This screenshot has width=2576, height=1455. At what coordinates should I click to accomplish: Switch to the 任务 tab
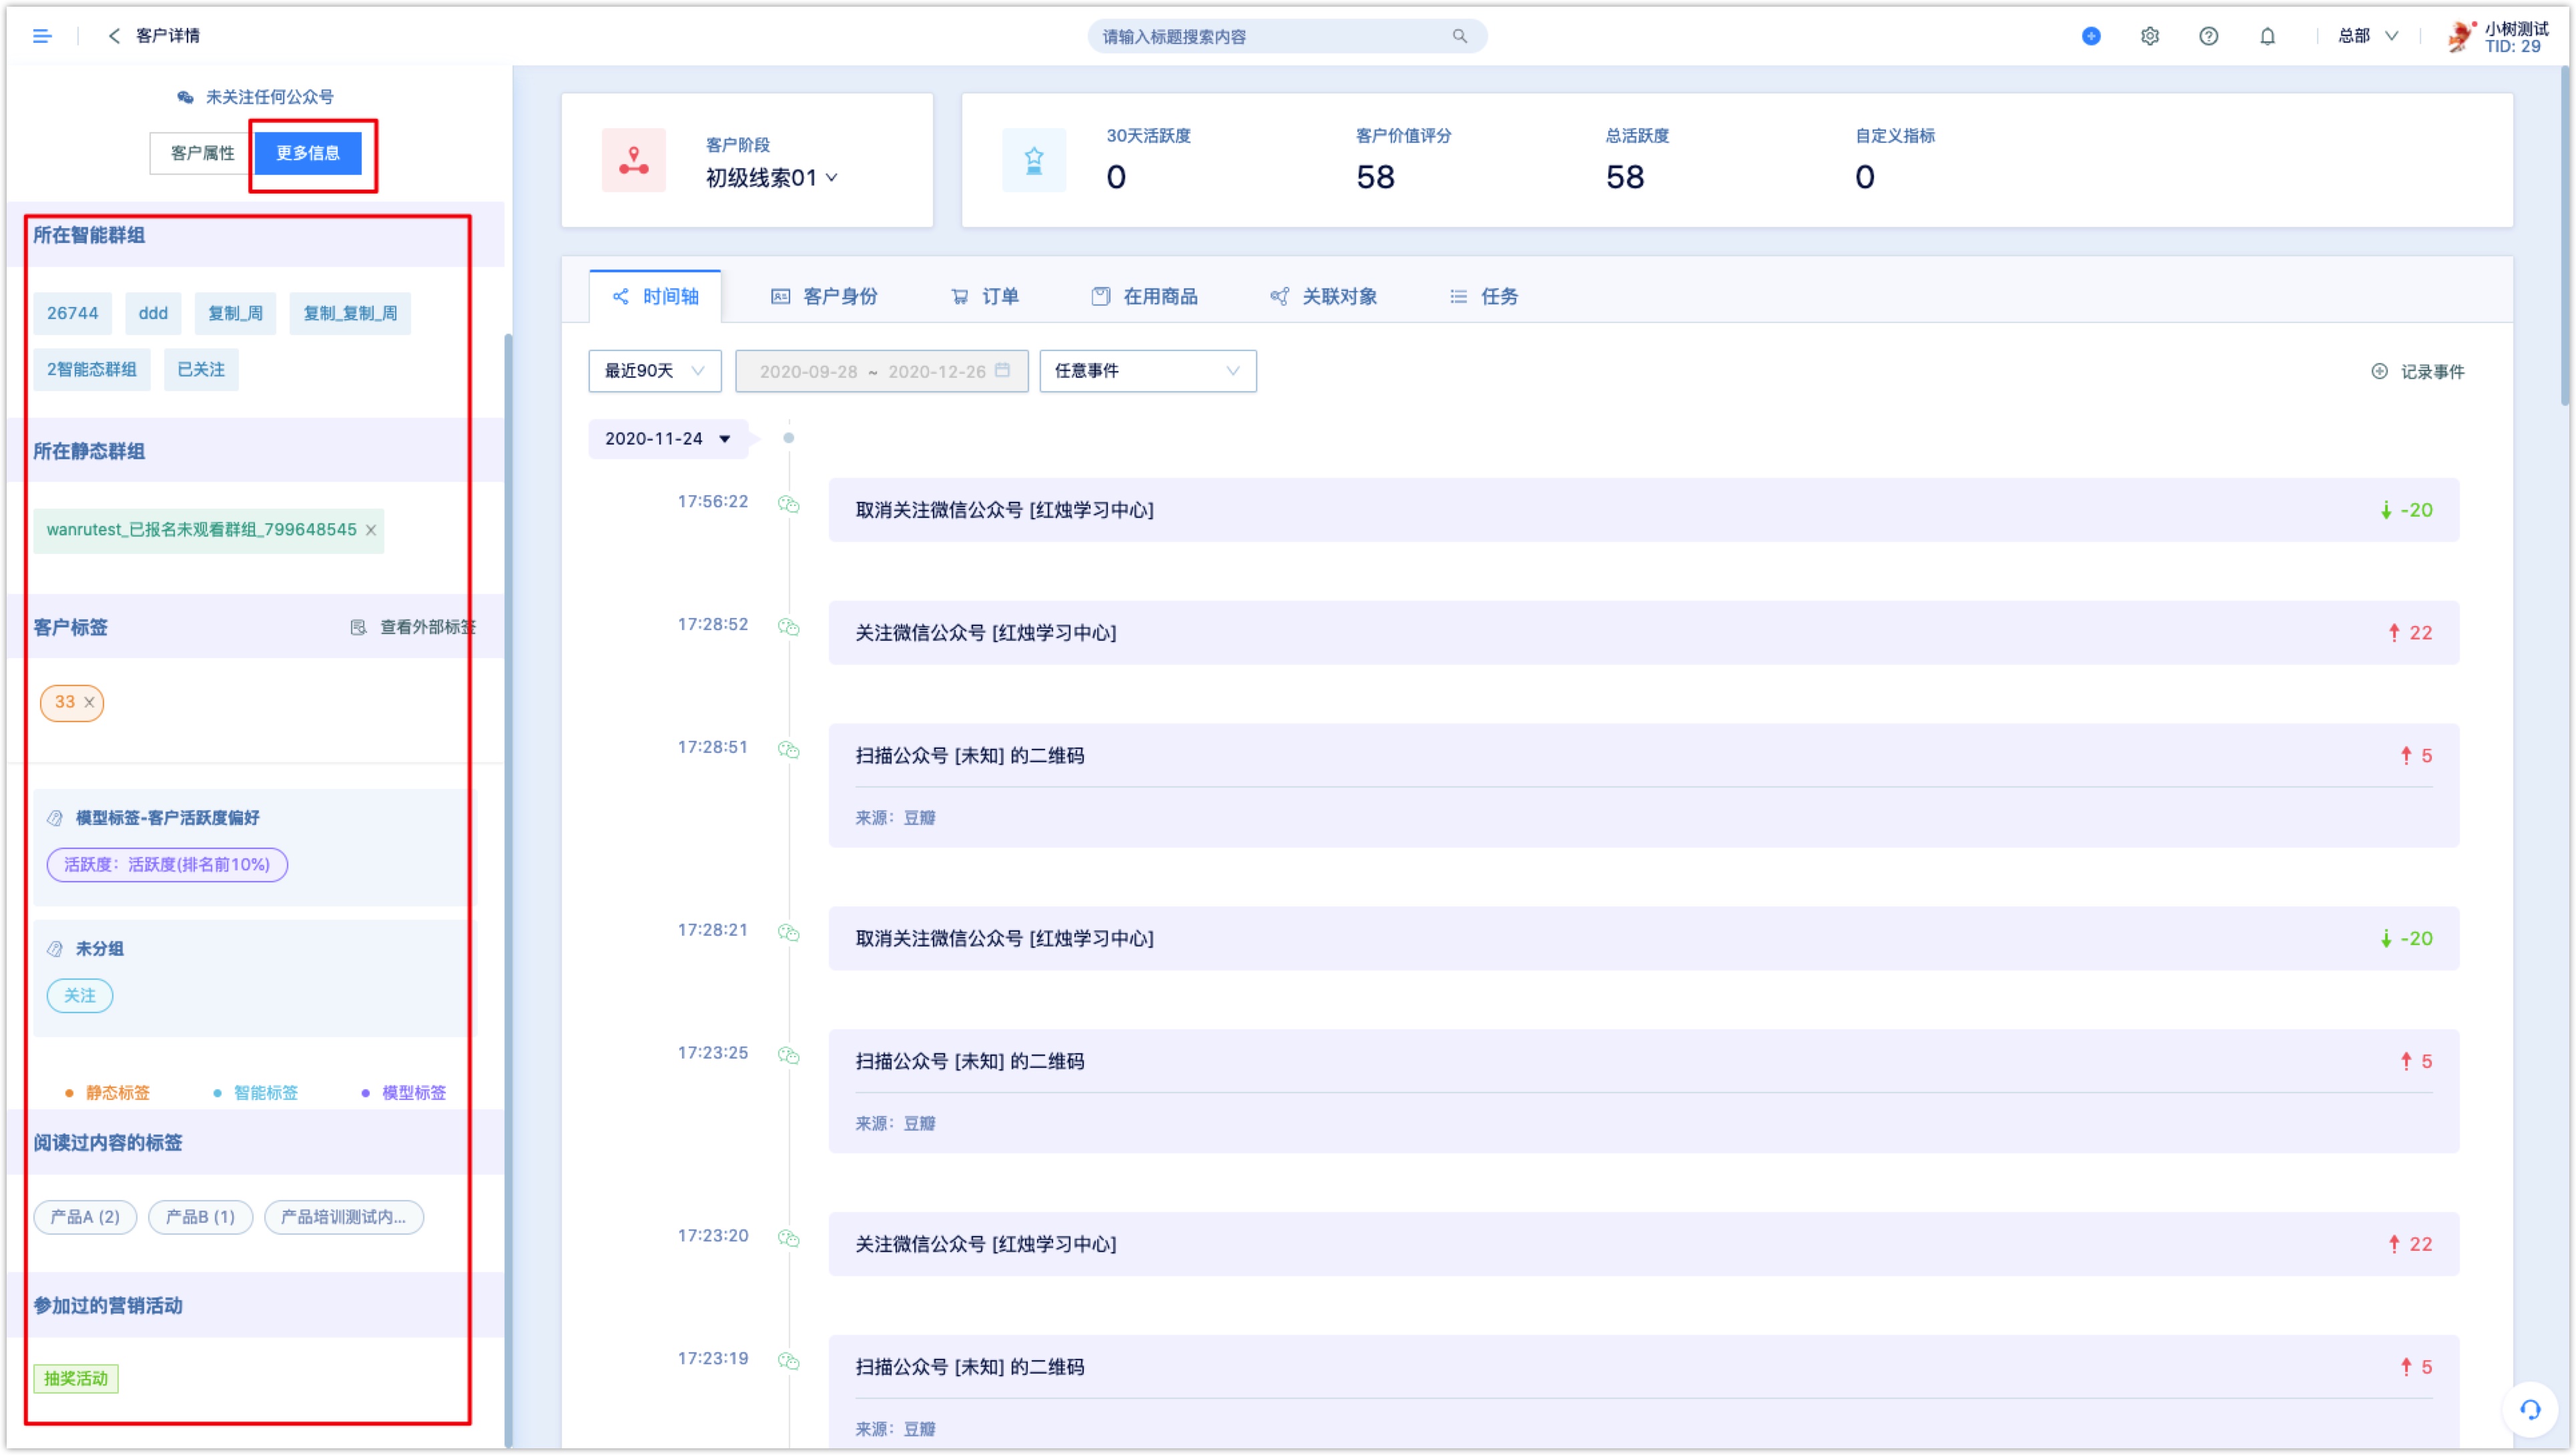coord(1484,297)
